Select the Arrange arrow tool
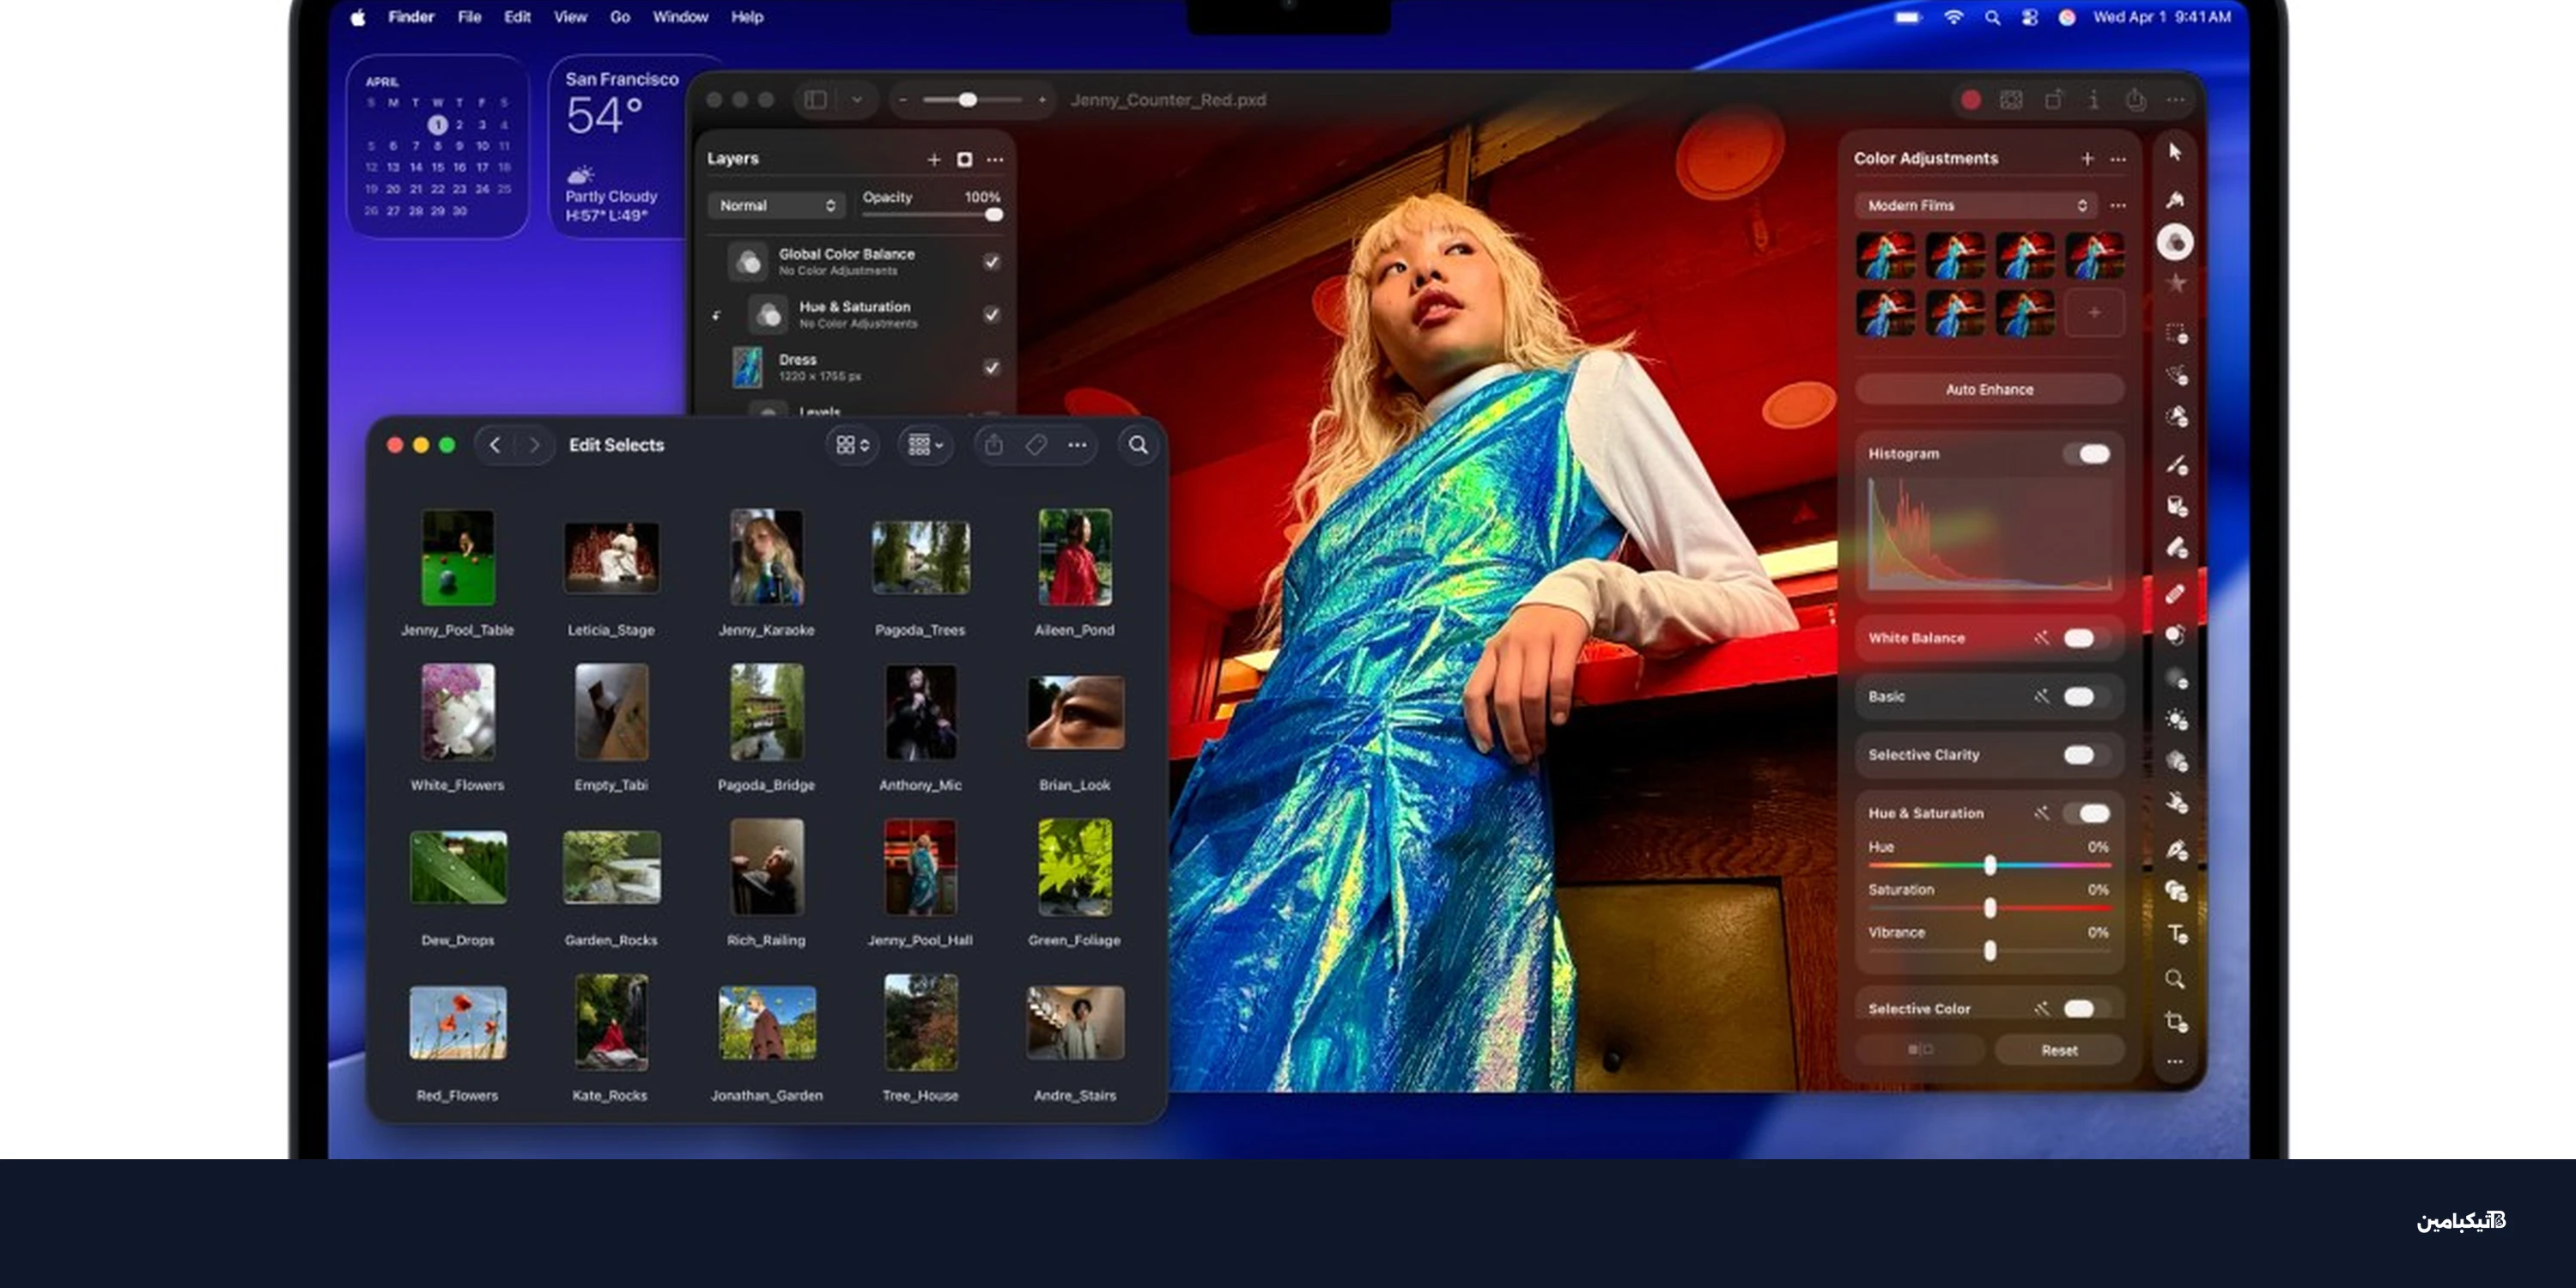This screenshot has height=1288, width=2576. pos(2174,152)
